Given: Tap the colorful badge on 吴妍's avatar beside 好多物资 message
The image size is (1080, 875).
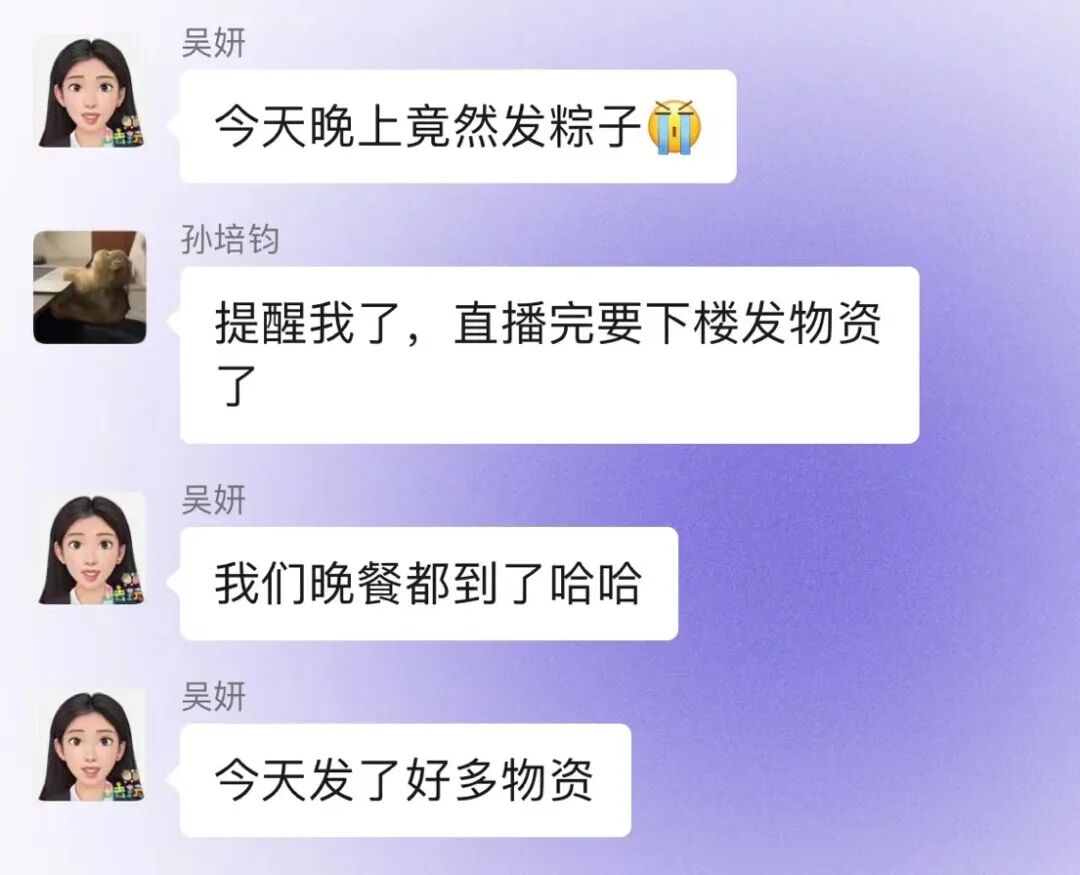Looking at the screenshot, I should point(126,785).
